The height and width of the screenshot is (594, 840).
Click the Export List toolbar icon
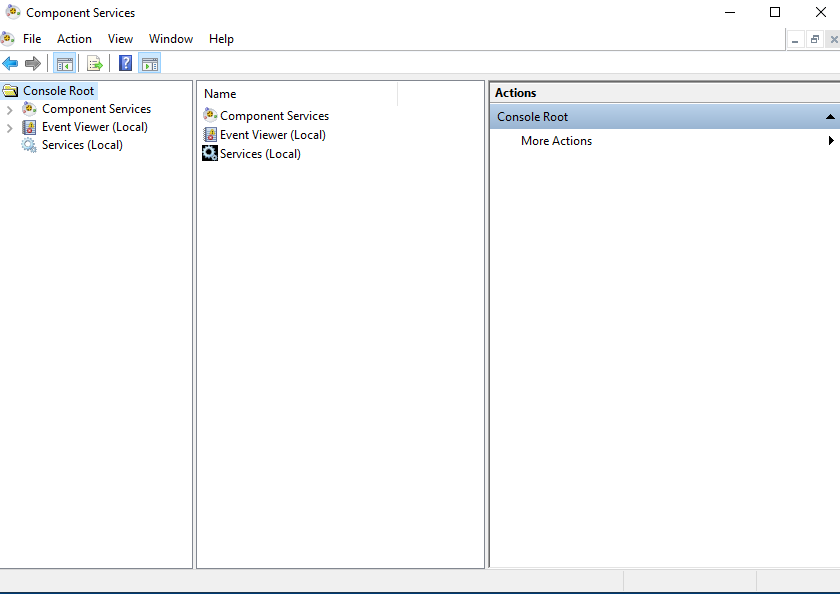[x=95, y=64]
